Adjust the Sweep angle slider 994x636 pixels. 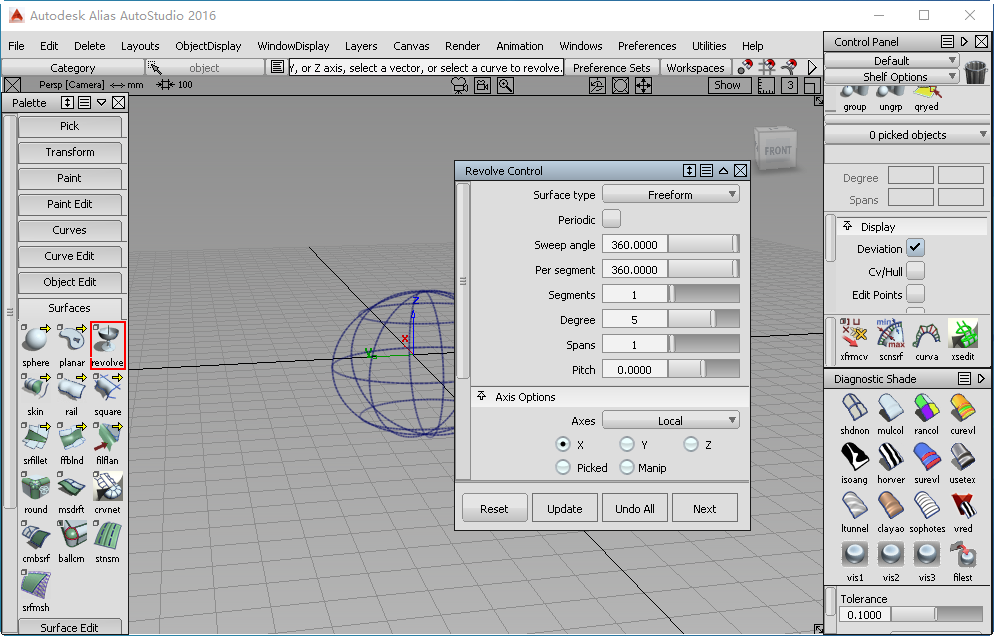pyautogui.click(x=704, y=245)
